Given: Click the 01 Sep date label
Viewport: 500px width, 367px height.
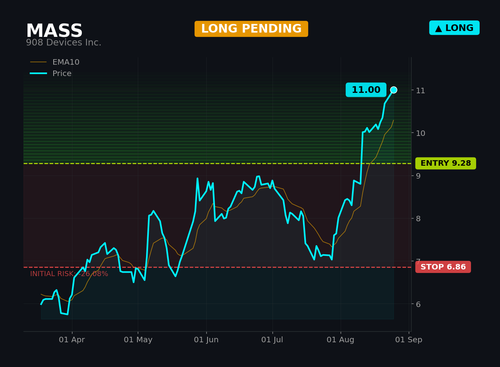Looking at the screenshot, I should 409,340.
